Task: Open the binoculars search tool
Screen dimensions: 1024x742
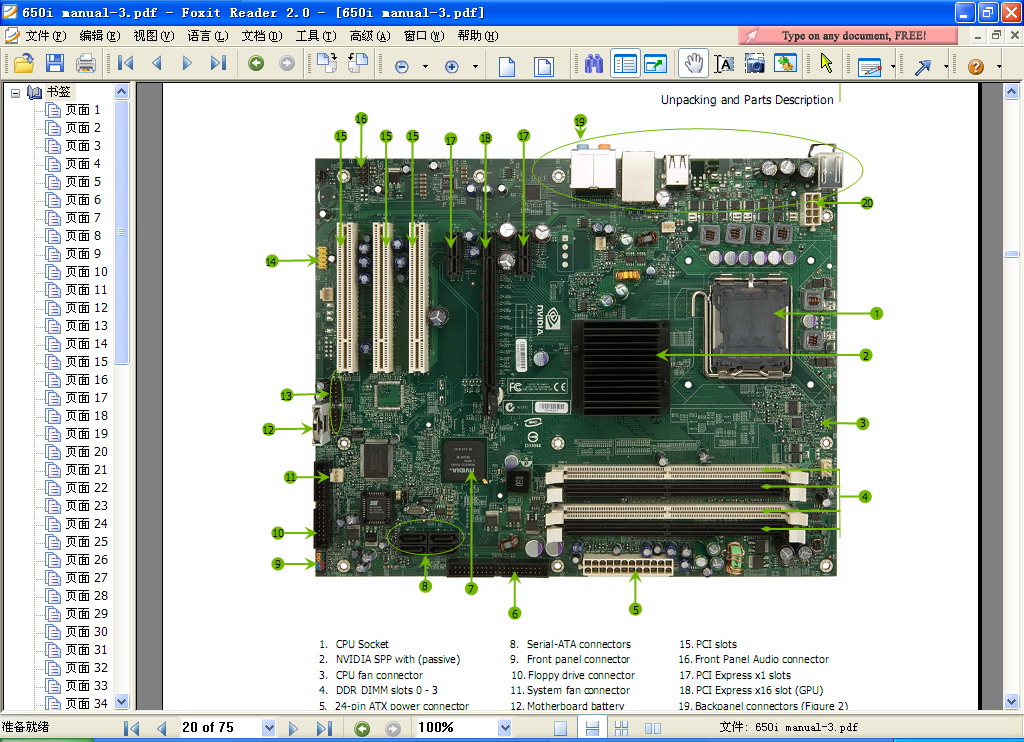Action: point(594,63)
